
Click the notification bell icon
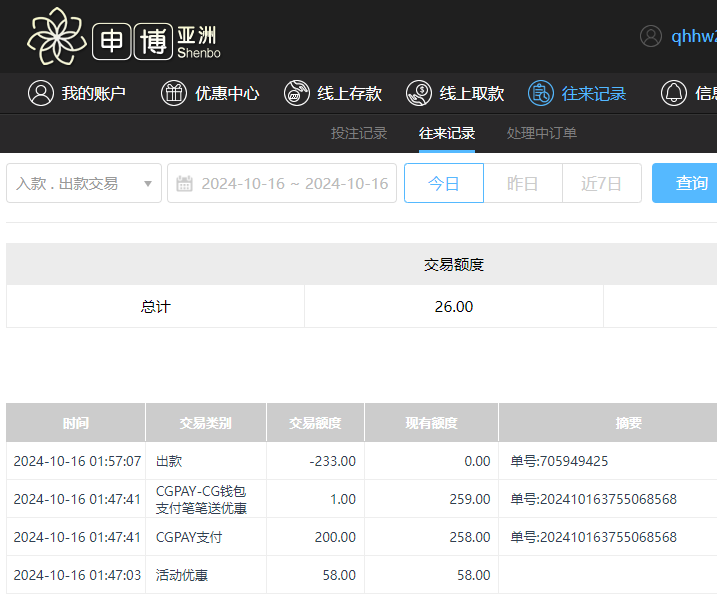[674, 93]
